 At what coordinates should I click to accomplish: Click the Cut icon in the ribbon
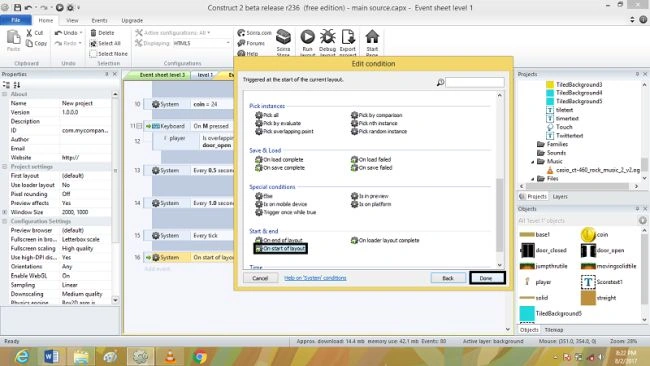[x=29, y=33]
